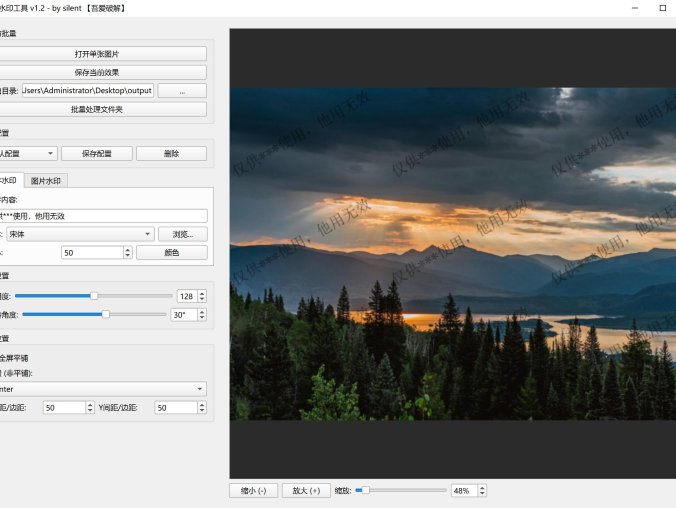The height and width of the screenshot is (508, 676).
Task: Click 浏览... font browse button
Action: 183,234
